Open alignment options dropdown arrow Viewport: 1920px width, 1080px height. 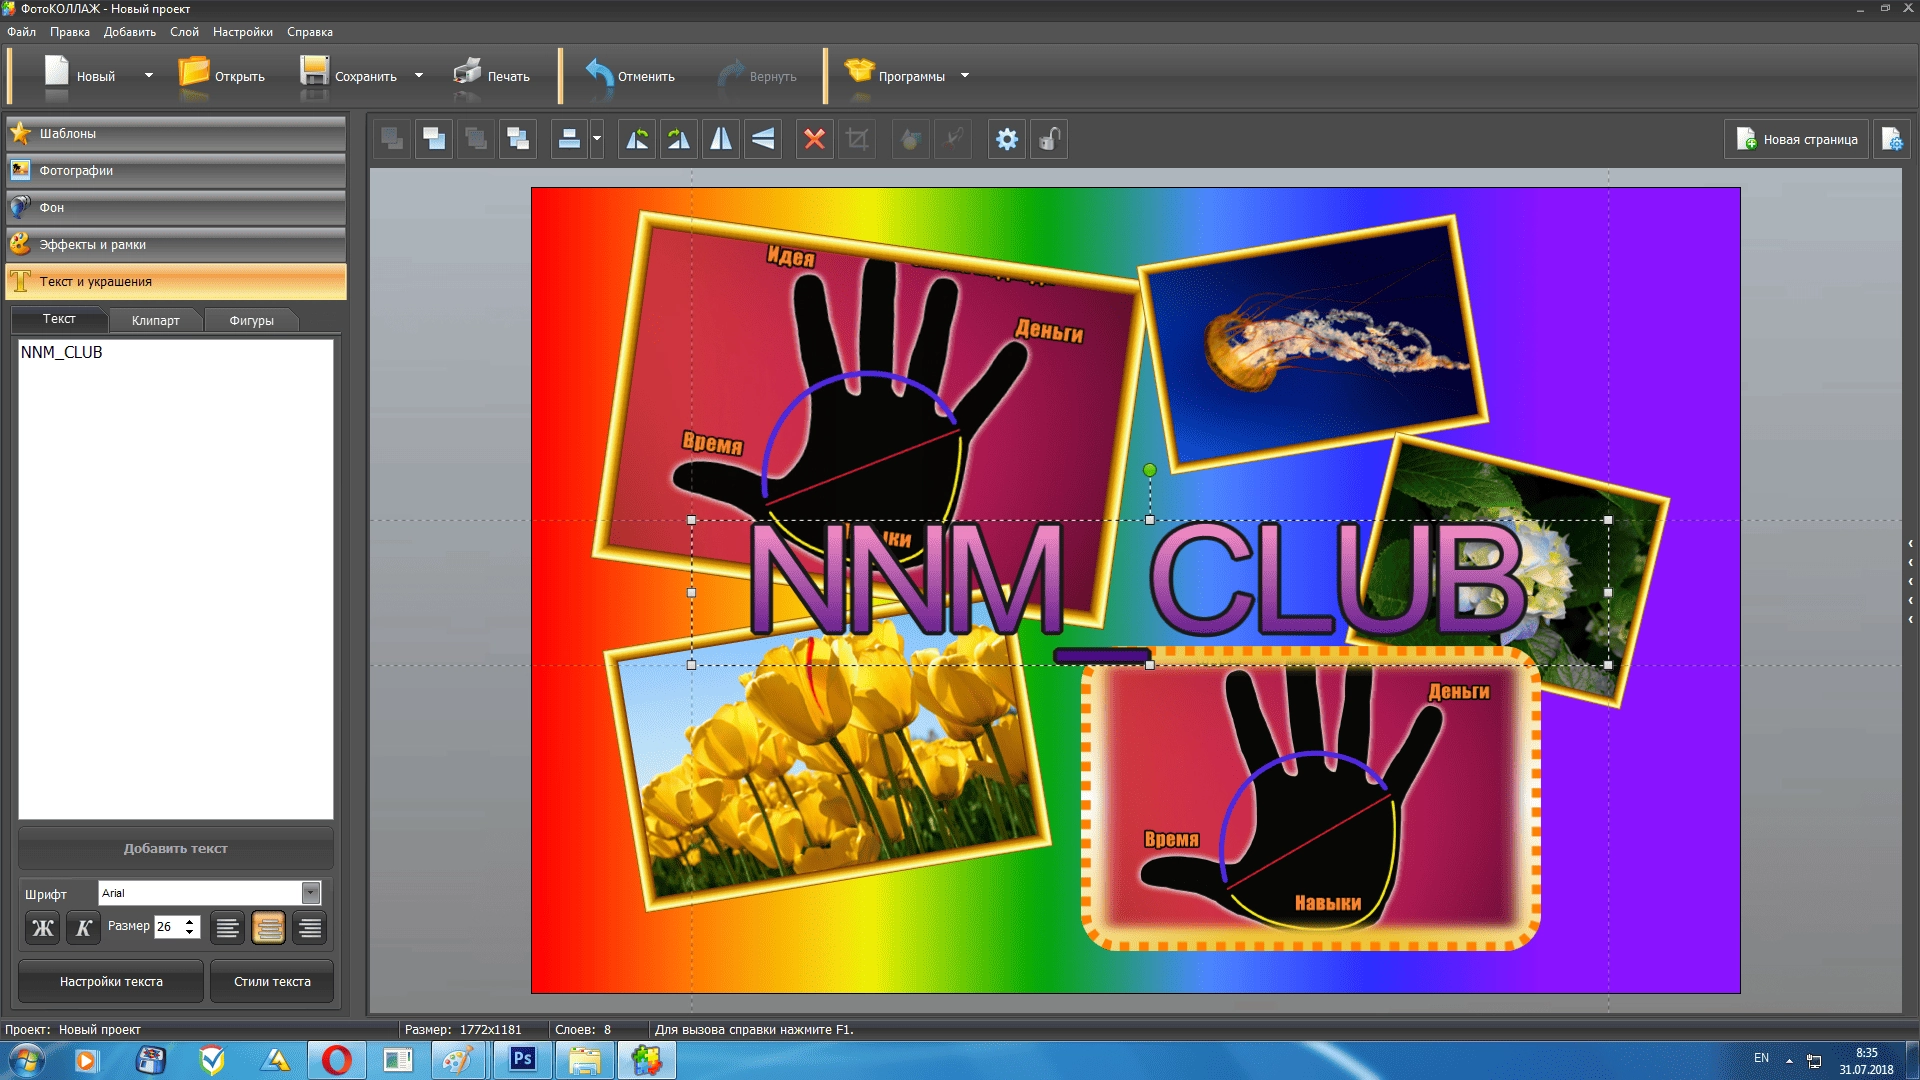click(597, 139)
